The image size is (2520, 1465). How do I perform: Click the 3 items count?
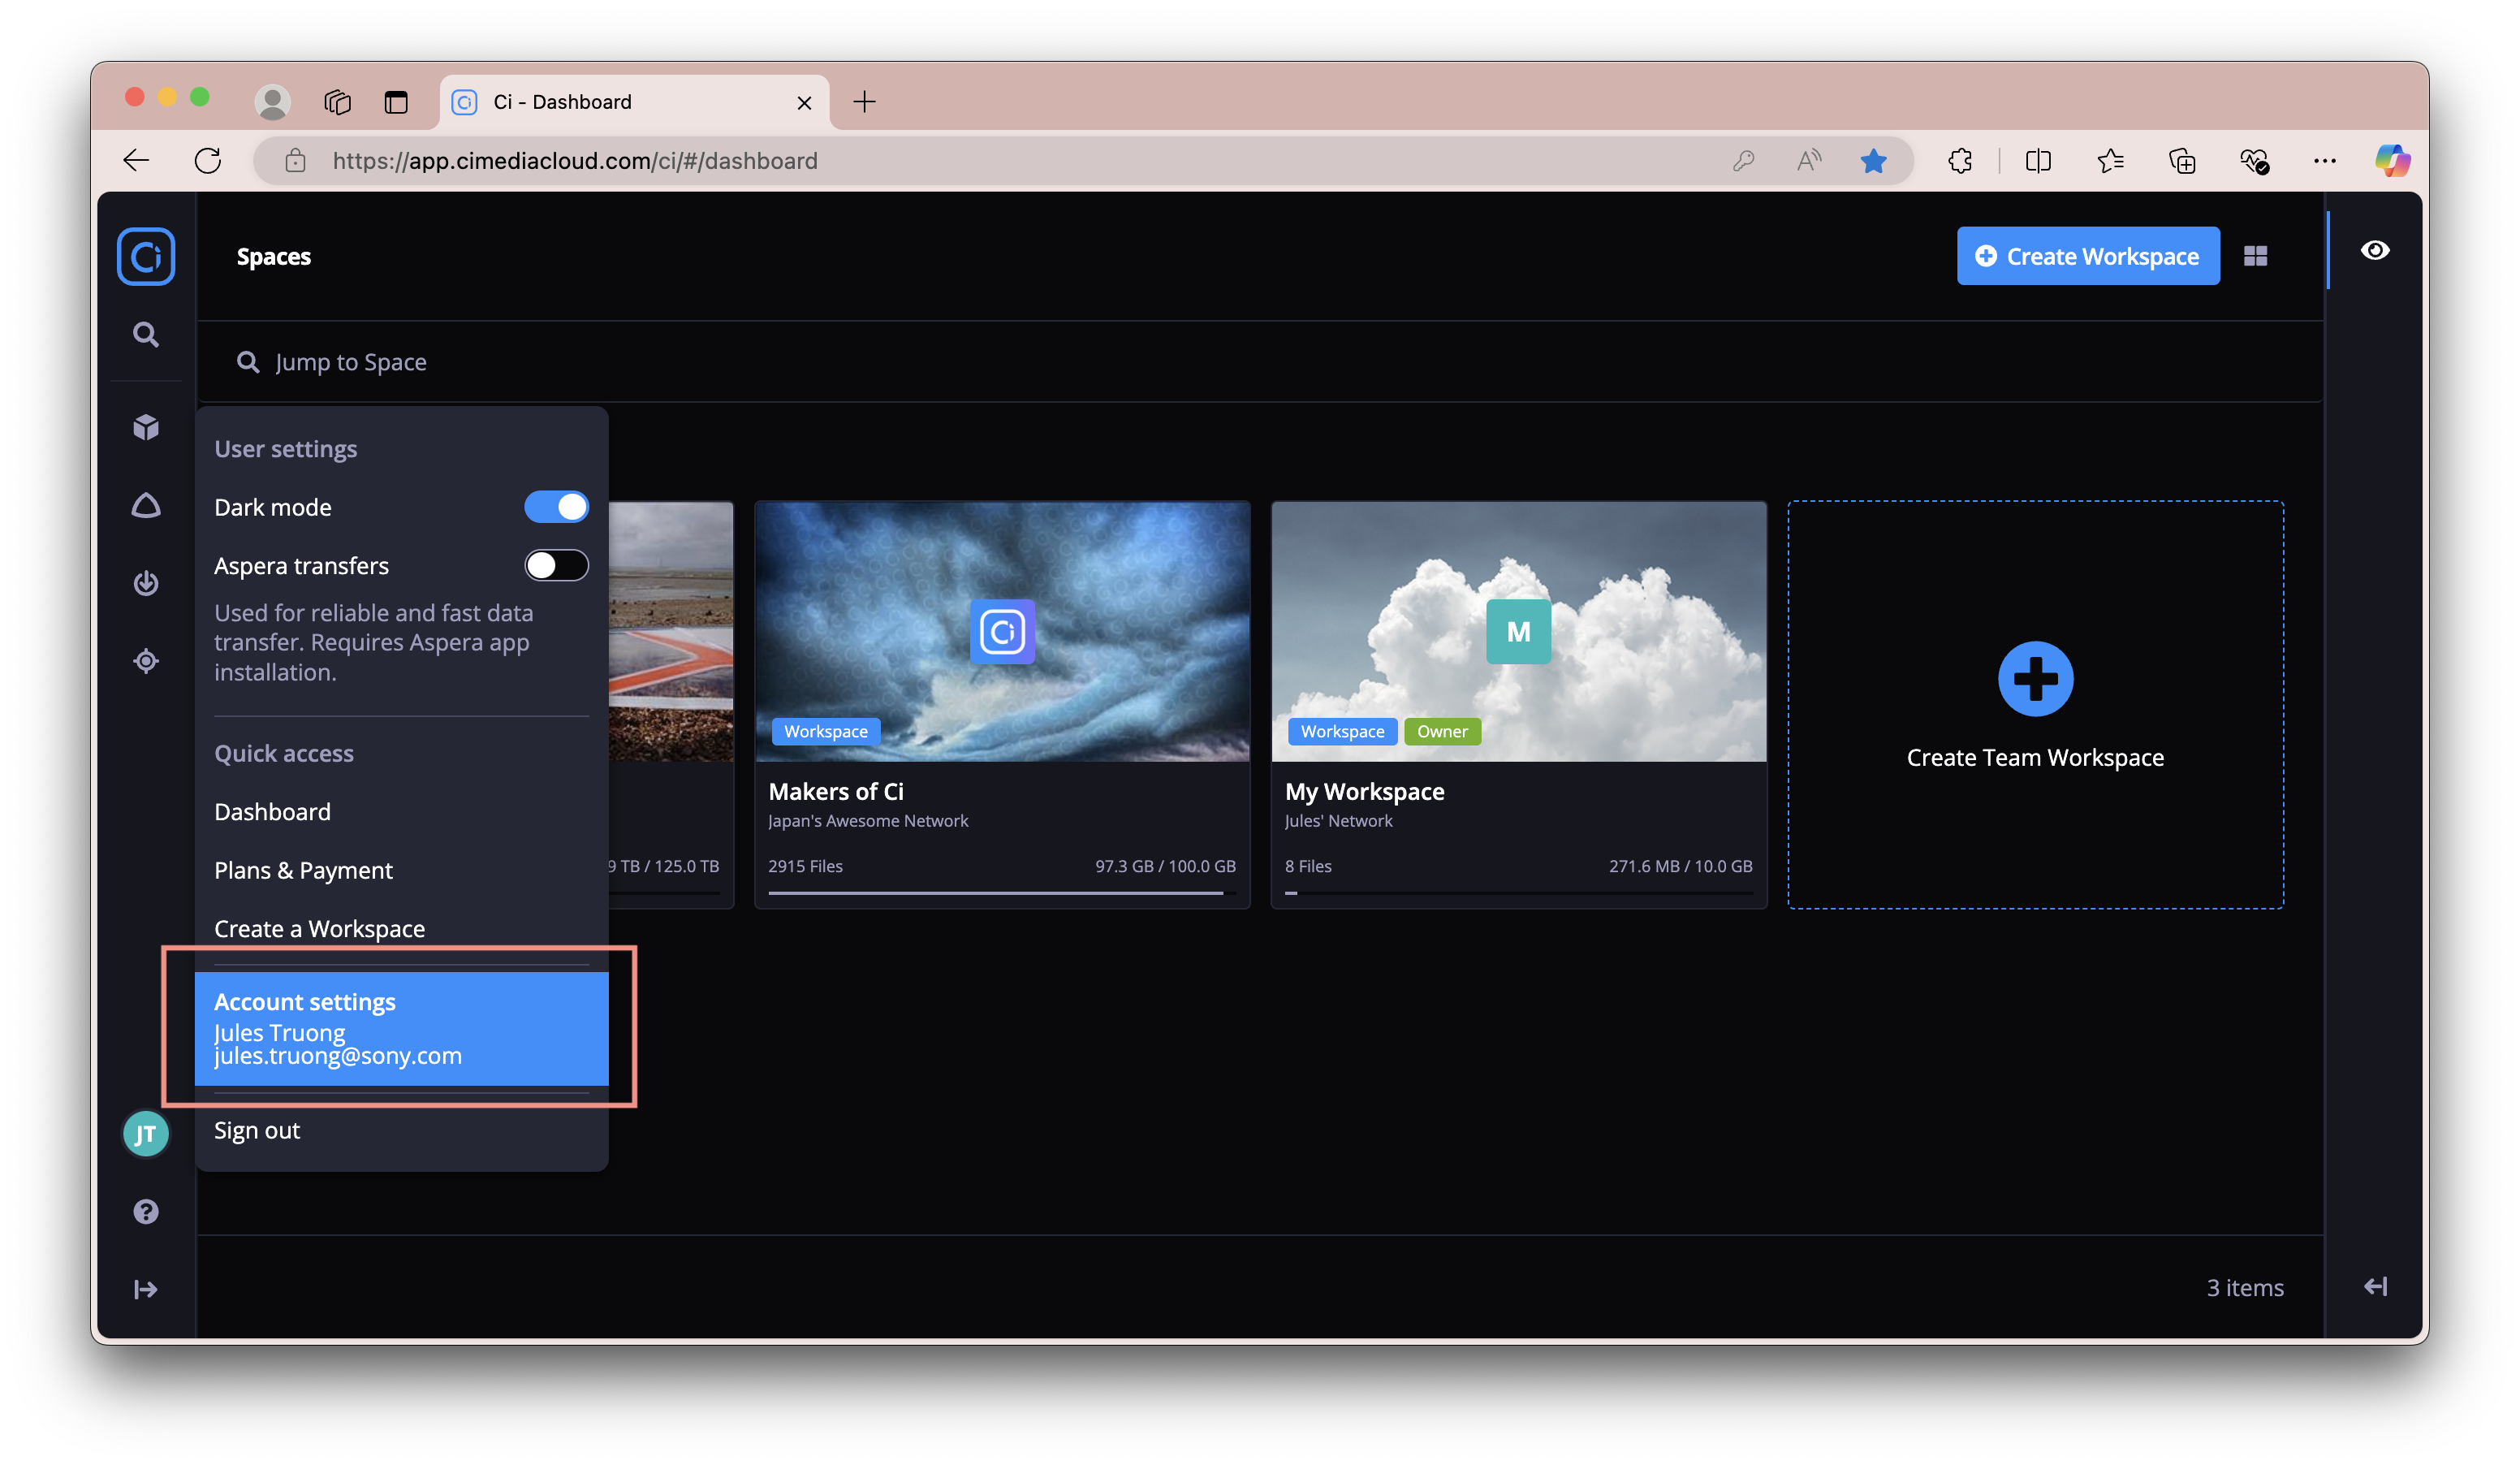tap(2245, 1288)
